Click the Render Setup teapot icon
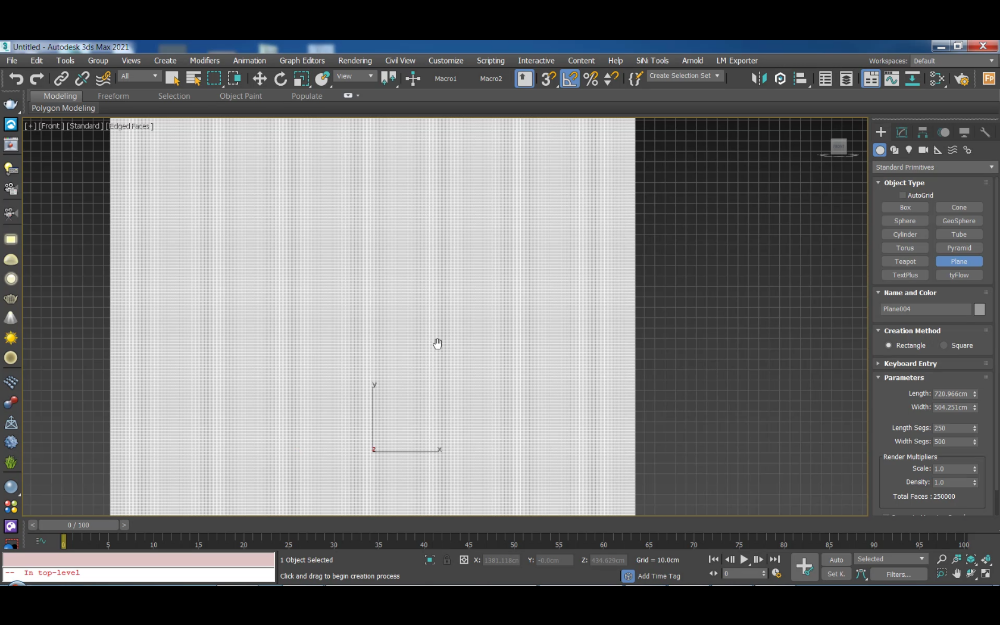Image resolution: width=1000 pixels, height=625 pixels. (x=962, y=78)
